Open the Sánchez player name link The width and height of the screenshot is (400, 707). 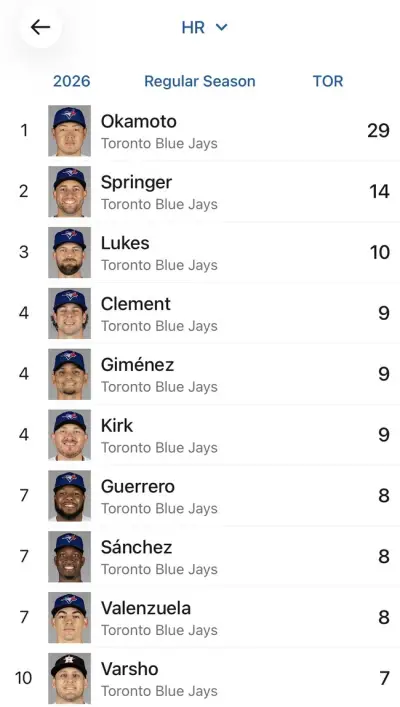pyautogui.click(x=136, y=547)
